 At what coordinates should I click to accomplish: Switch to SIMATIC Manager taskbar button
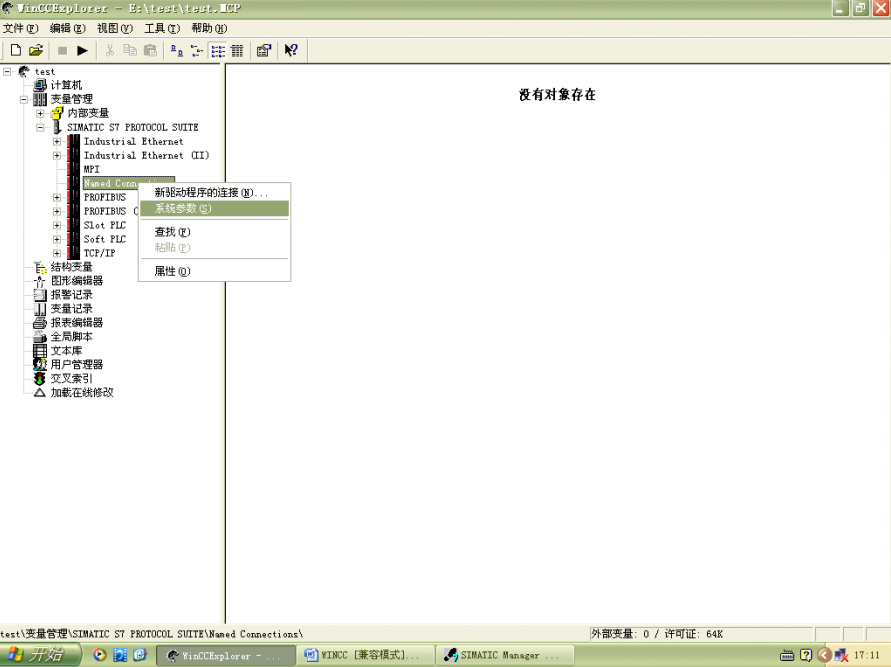click(x=505, y=656)
